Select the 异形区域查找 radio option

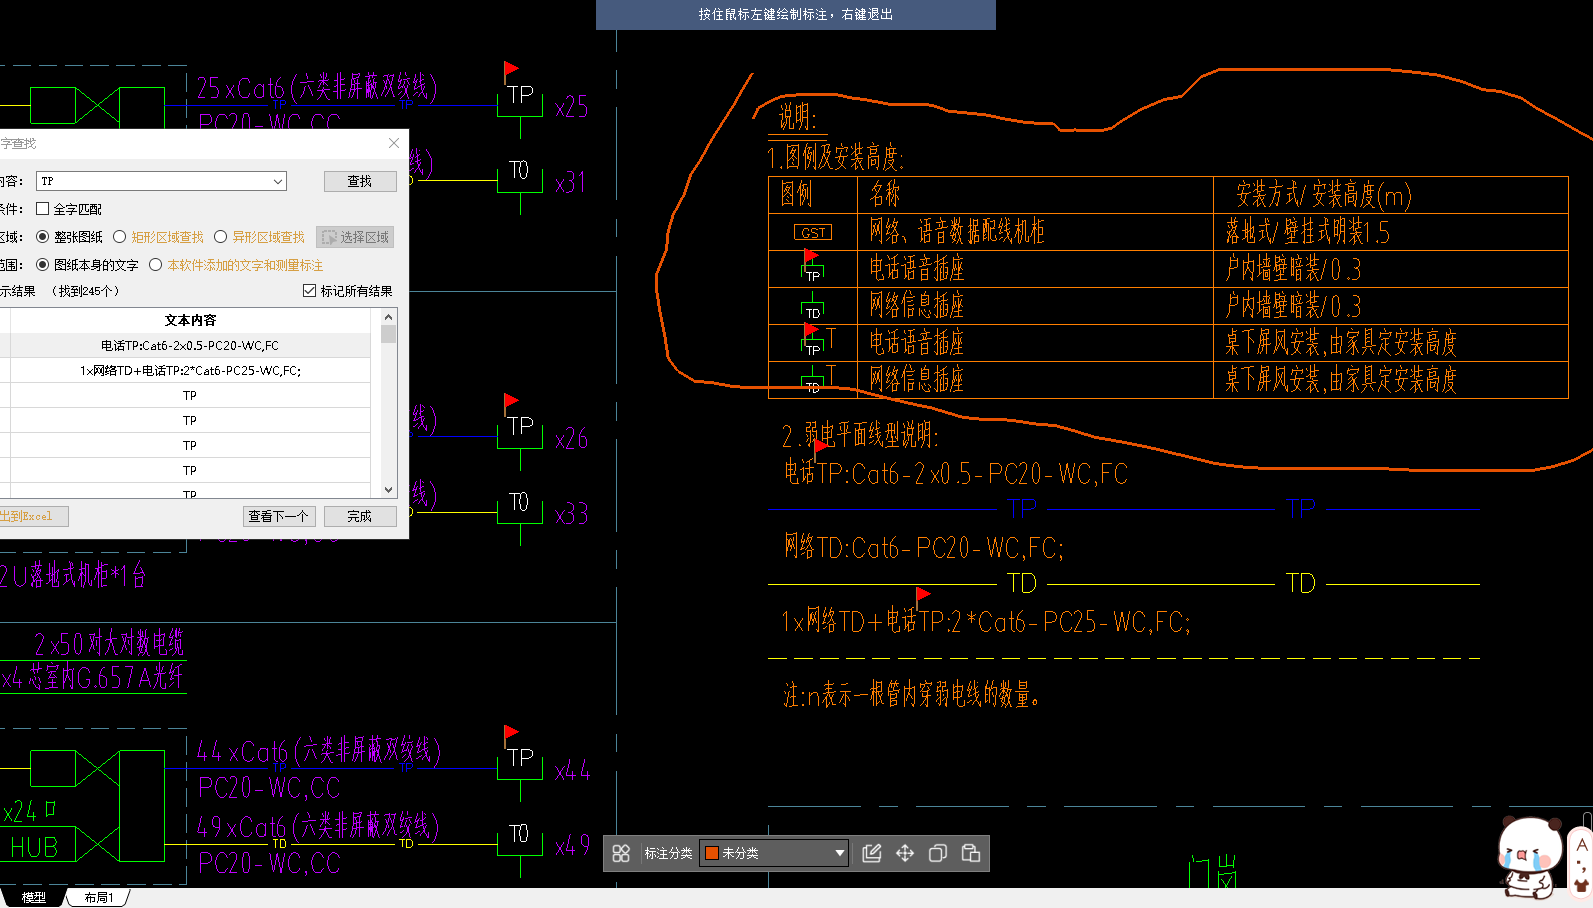pos(220,237)
